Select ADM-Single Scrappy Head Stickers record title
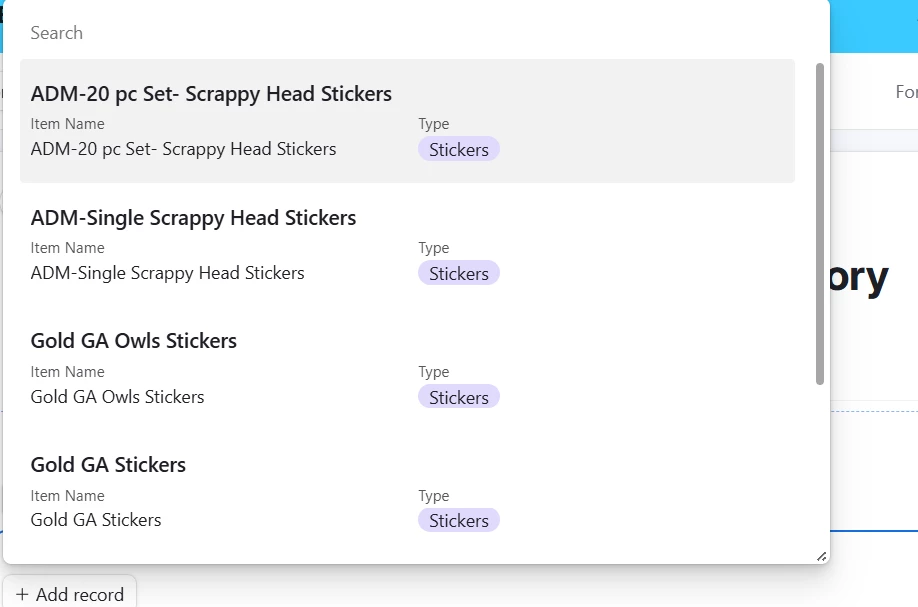The width and height of the screenshot is (918, 607). pos(193,218)
